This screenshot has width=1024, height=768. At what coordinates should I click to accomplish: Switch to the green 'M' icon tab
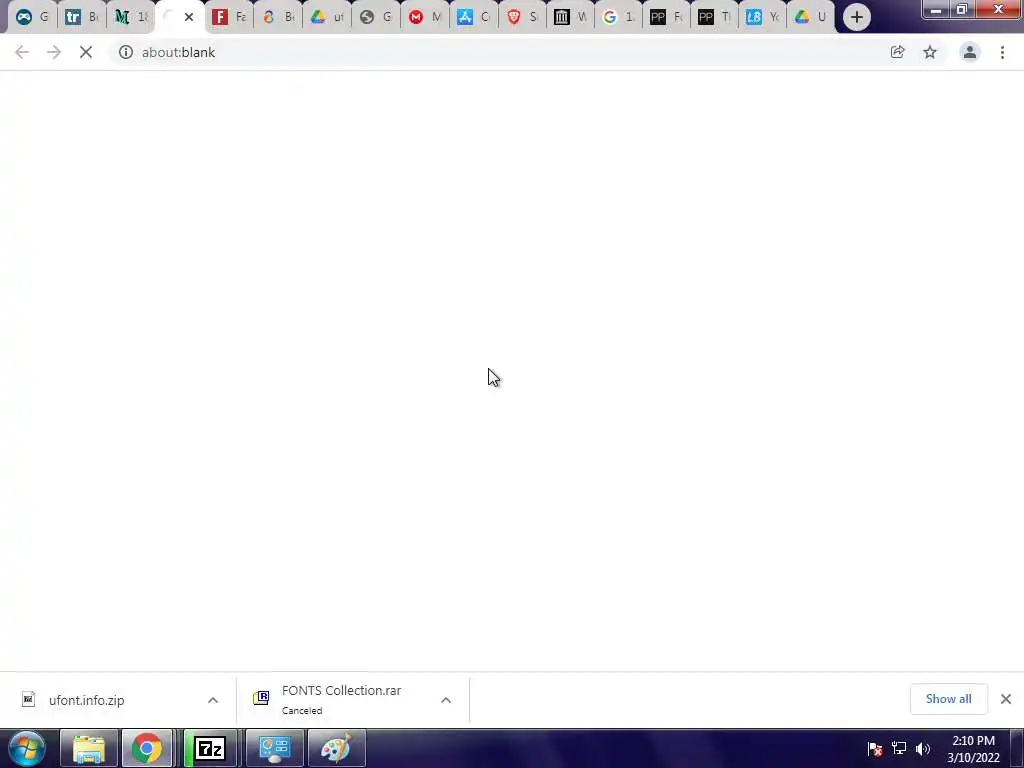click(x=130, y=17)
